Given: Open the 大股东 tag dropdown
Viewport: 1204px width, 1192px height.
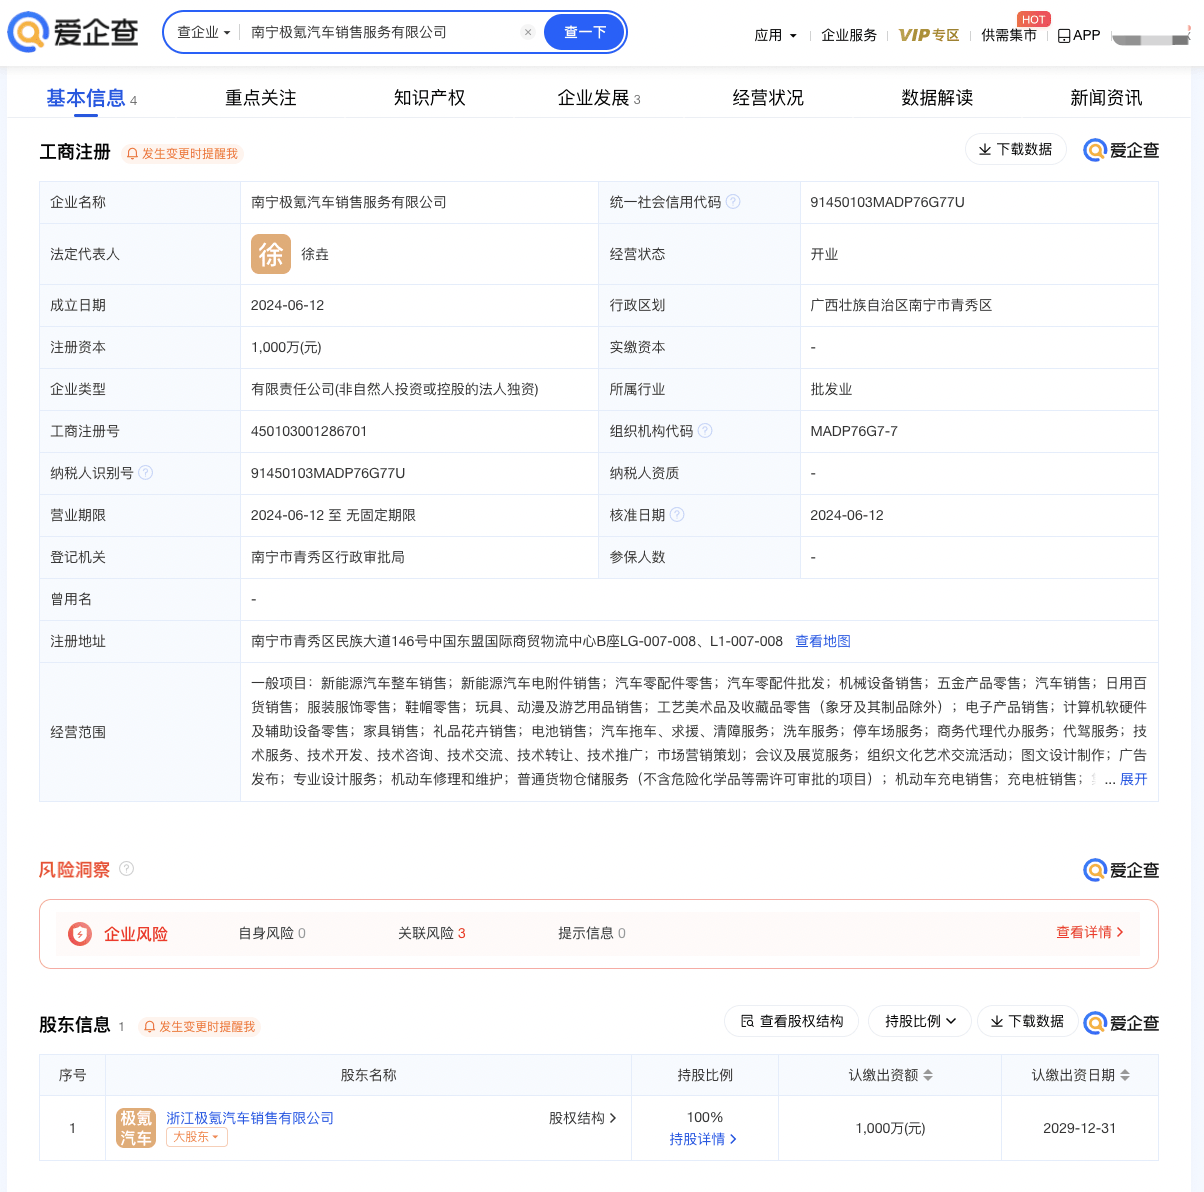Looking at the screenshot, I should coord(196,1137).
